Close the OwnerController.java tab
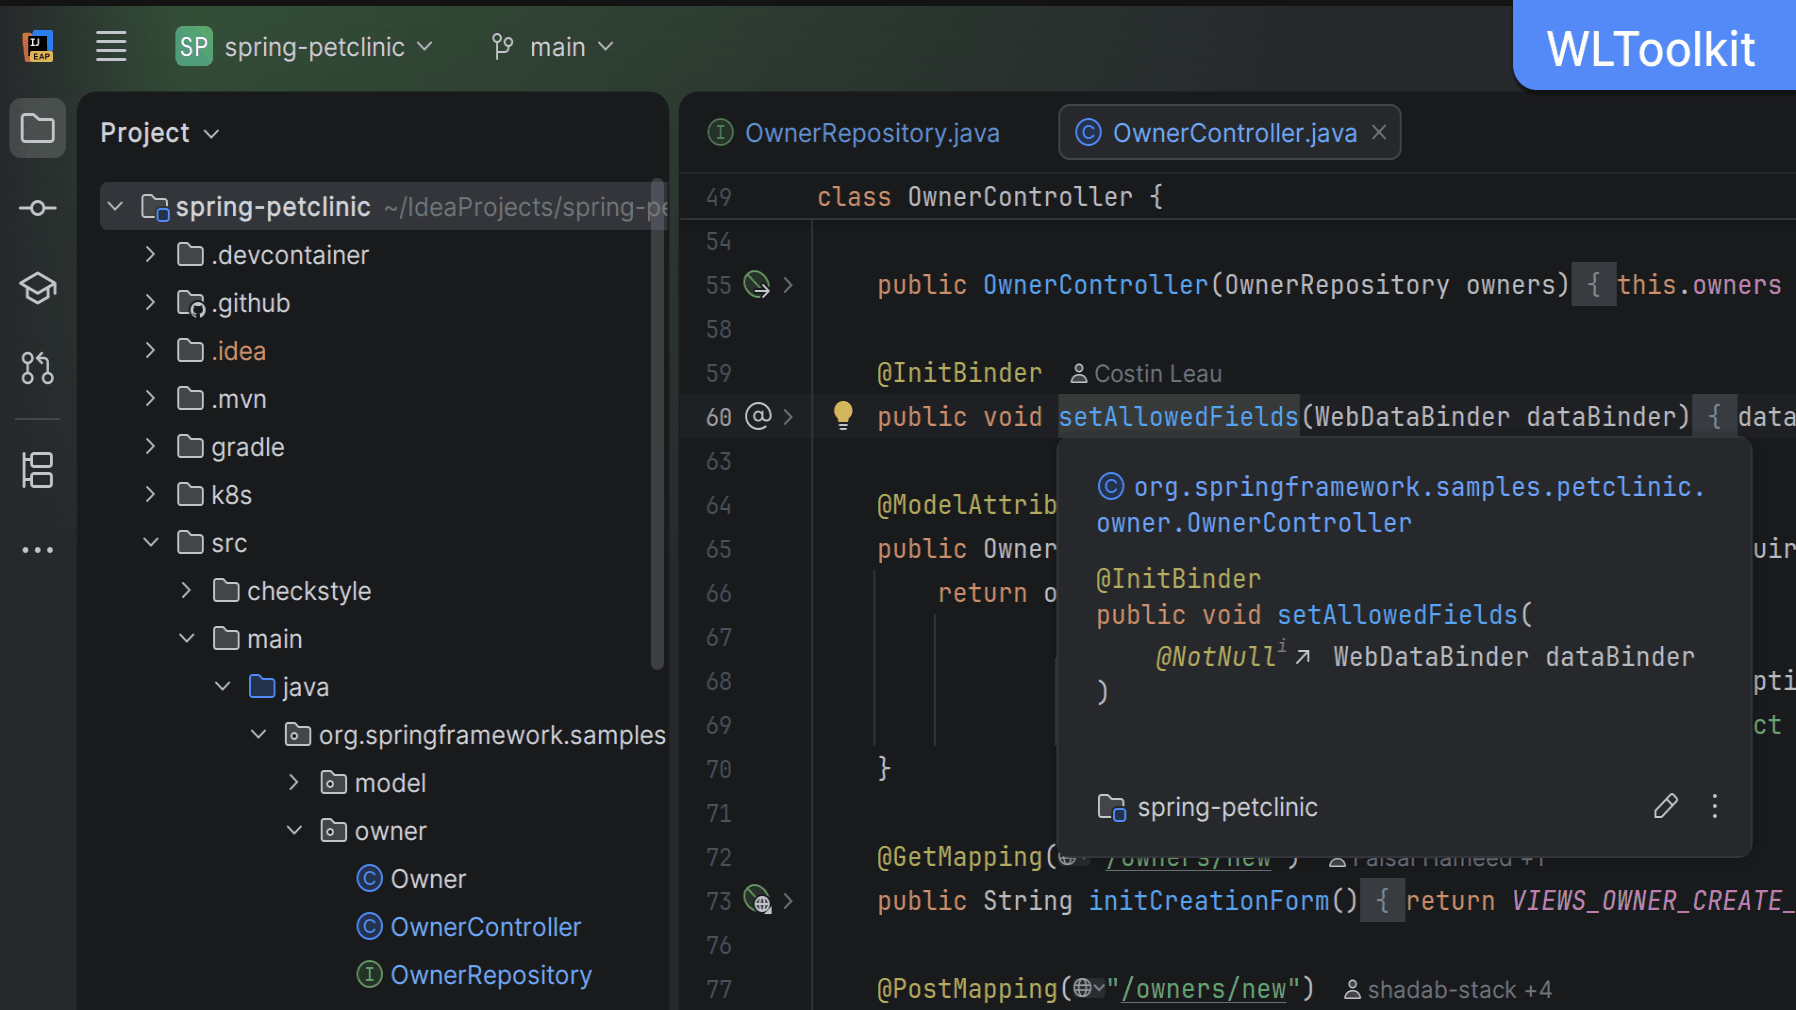Screen dimensions: 1796x1010 click(1379, 132)
